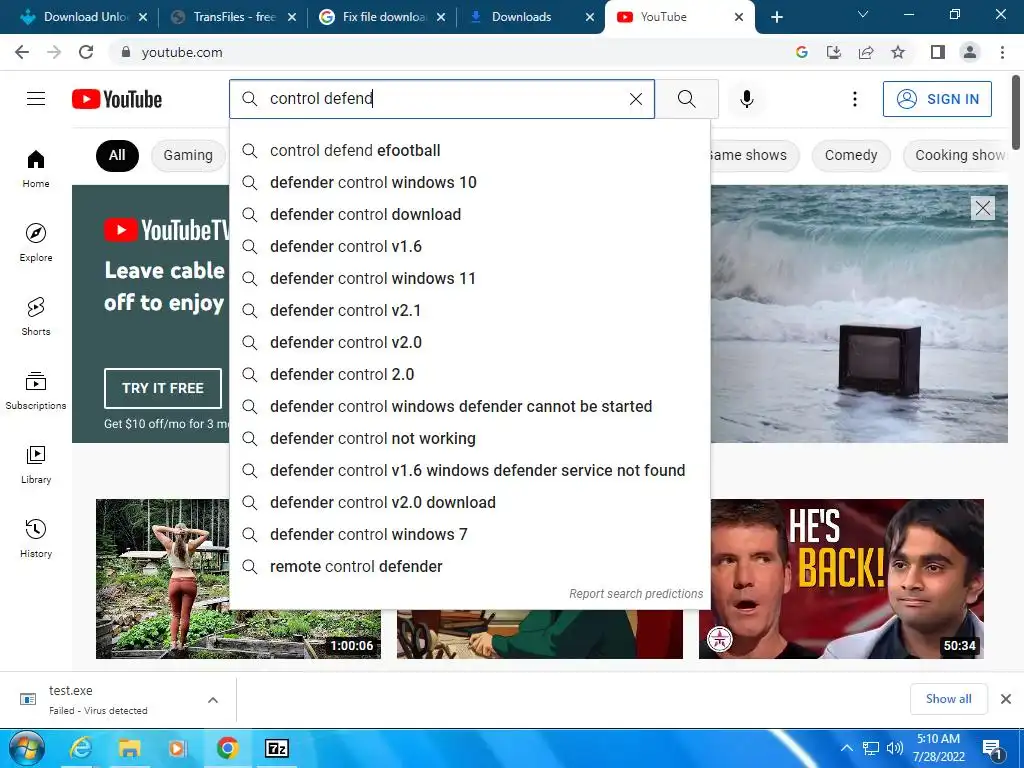The width and height of the screenshot is (1024, 768).
Task: Open the HE'S BACK video thumbnail
Action: click(841, 579)
